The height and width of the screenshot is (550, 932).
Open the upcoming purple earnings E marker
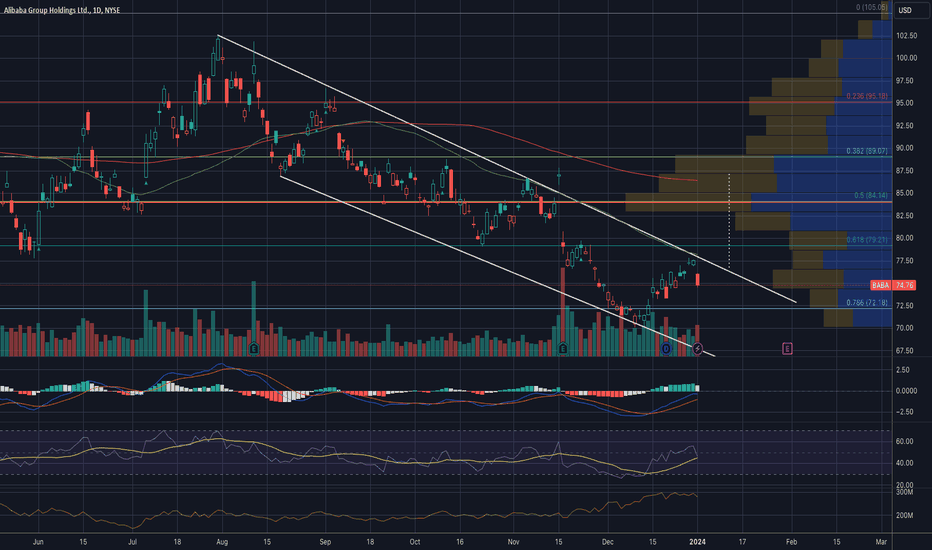click(x=787, y=348)
